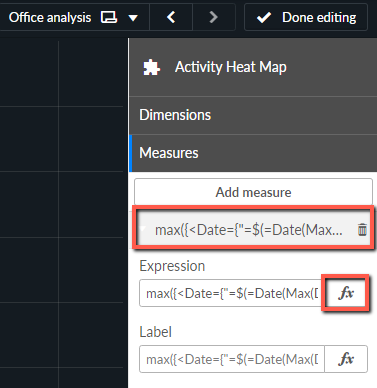Click the checkmark icon in Done editing
377x388 pixels.
tap(264, 17)
